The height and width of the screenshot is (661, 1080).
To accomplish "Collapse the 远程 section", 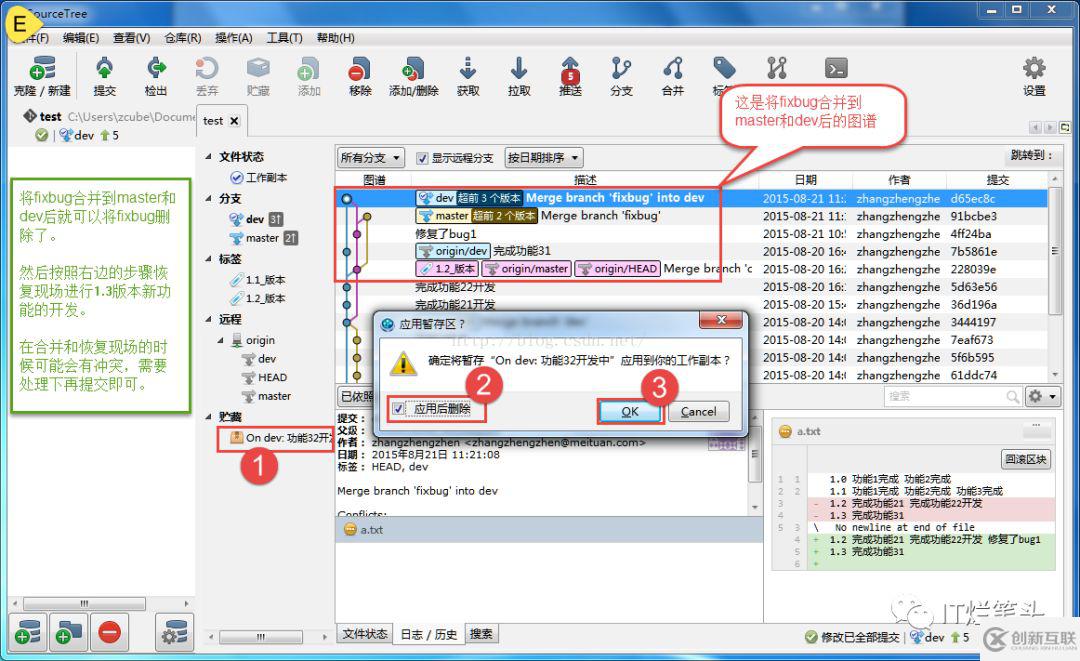I will pos(208,319).
